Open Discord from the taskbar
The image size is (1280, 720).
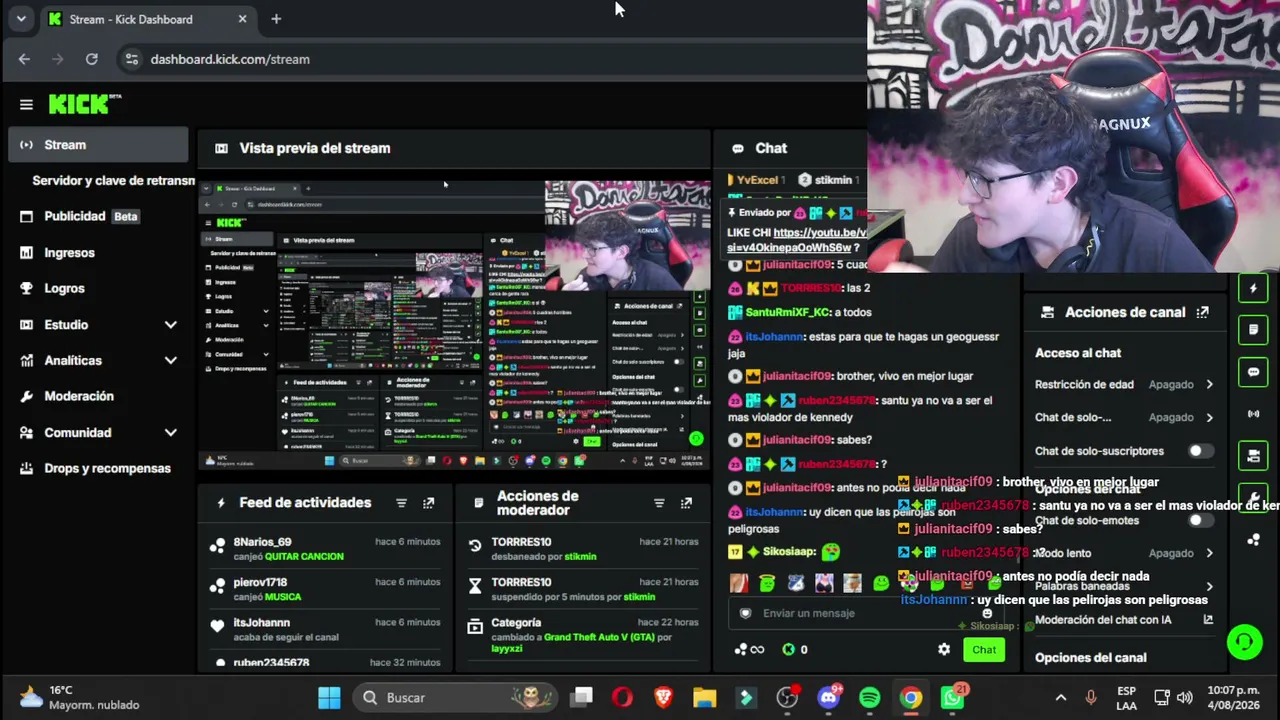(x=829, y=697)
